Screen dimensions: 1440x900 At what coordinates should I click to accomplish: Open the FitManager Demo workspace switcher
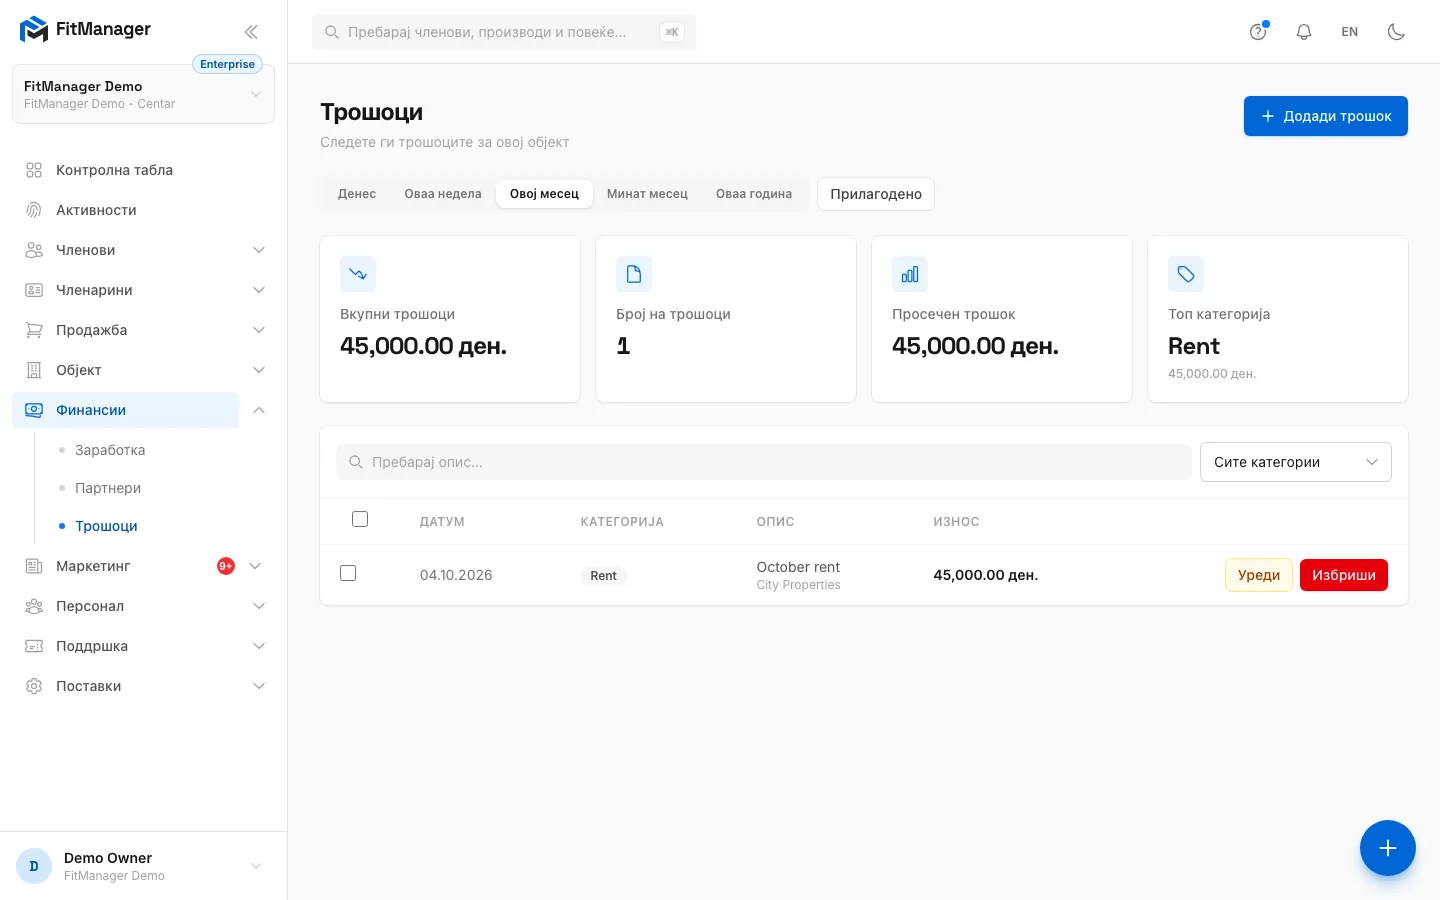[x=143, y=94]
